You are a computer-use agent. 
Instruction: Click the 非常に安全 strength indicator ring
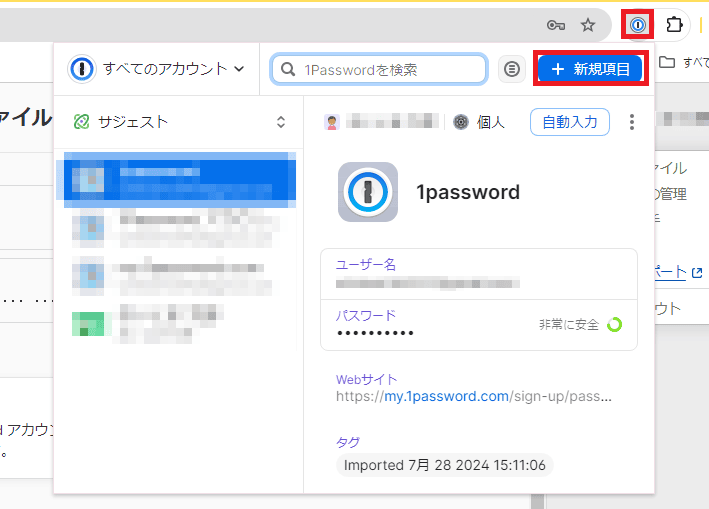614,325
